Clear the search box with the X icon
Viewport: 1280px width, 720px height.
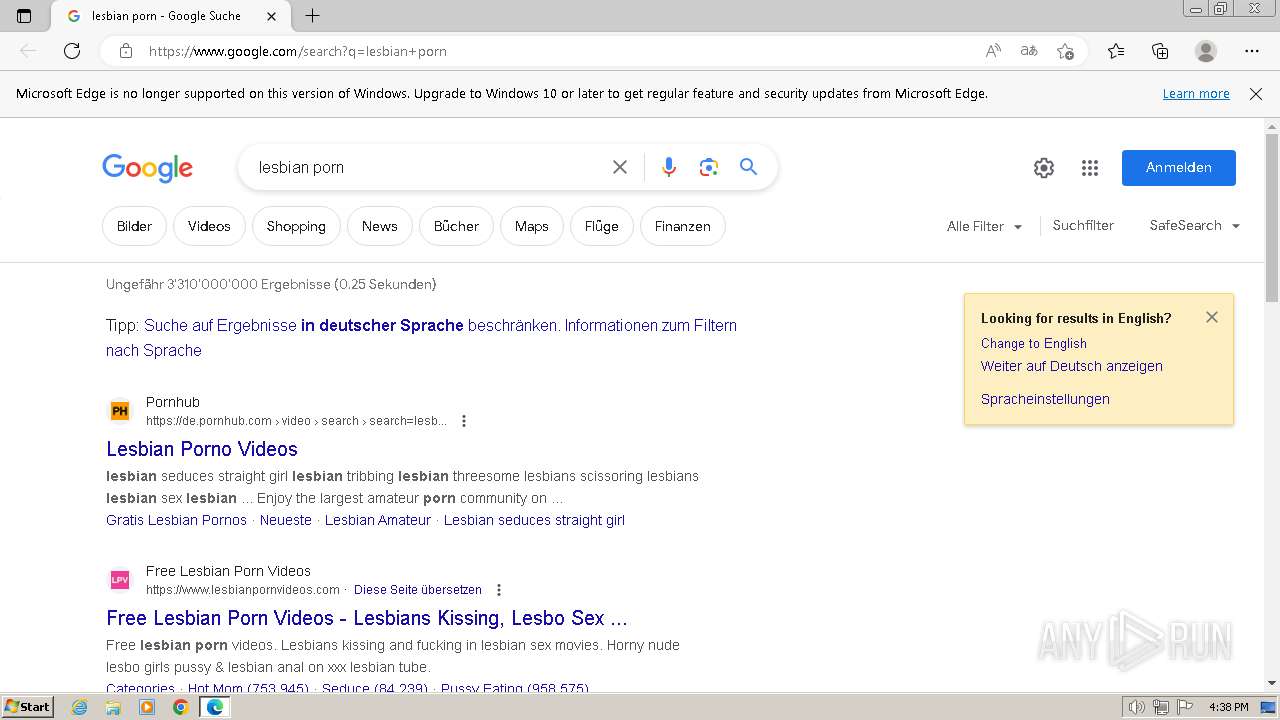click(620, 167)
